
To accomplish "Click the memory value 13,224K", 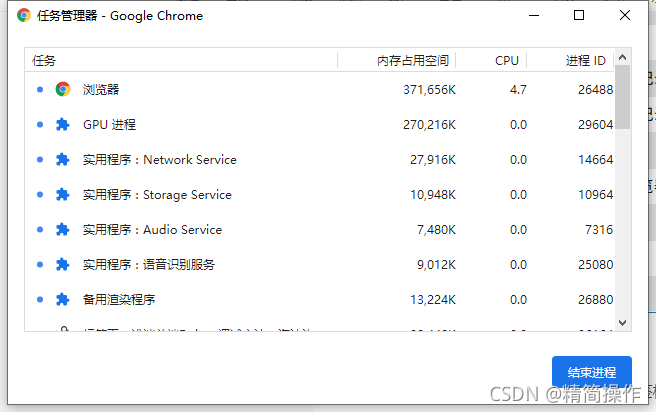I will (x=433, y=300).
